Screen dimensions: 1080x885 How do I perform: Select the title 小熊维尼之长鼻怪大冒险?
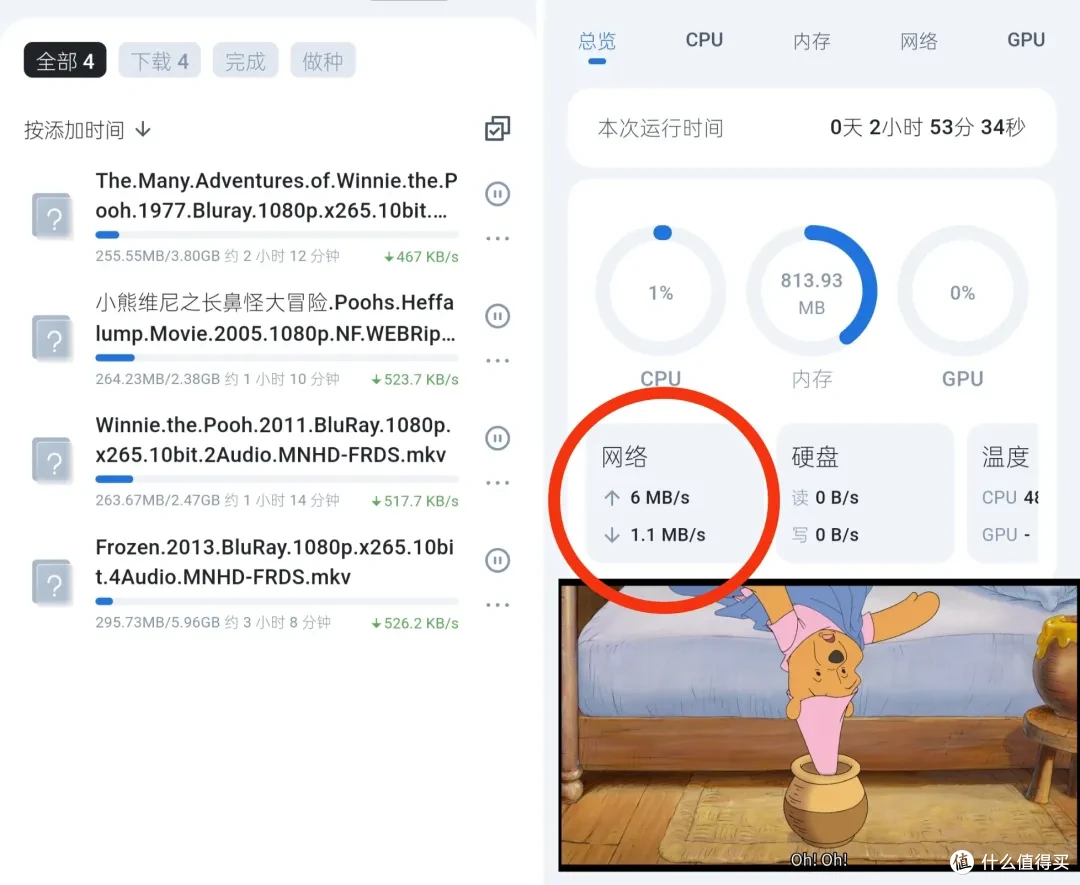click(211, 303)
